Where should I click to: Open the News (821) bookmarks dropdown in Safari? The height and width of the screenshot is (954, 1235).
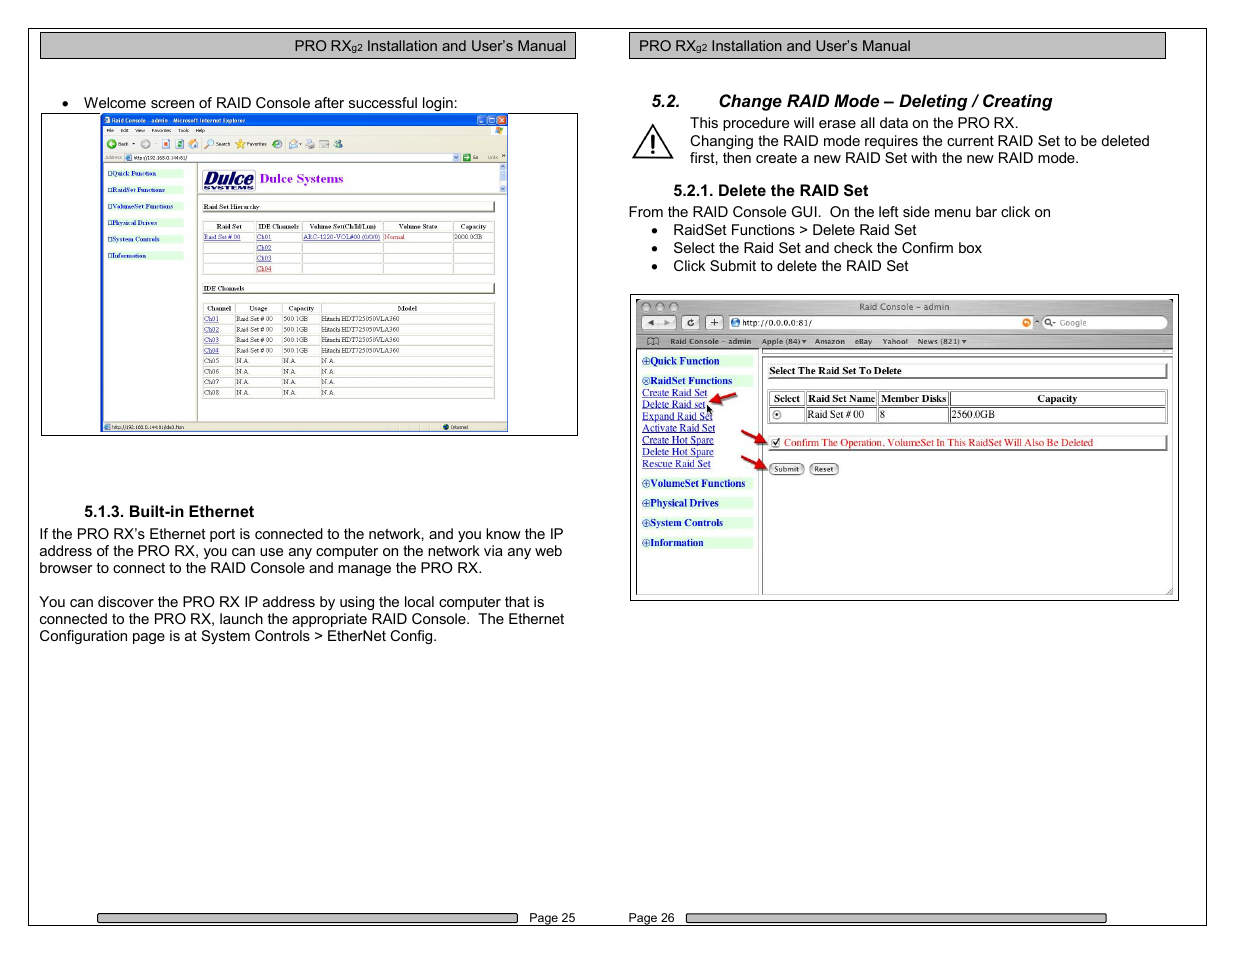942,342
